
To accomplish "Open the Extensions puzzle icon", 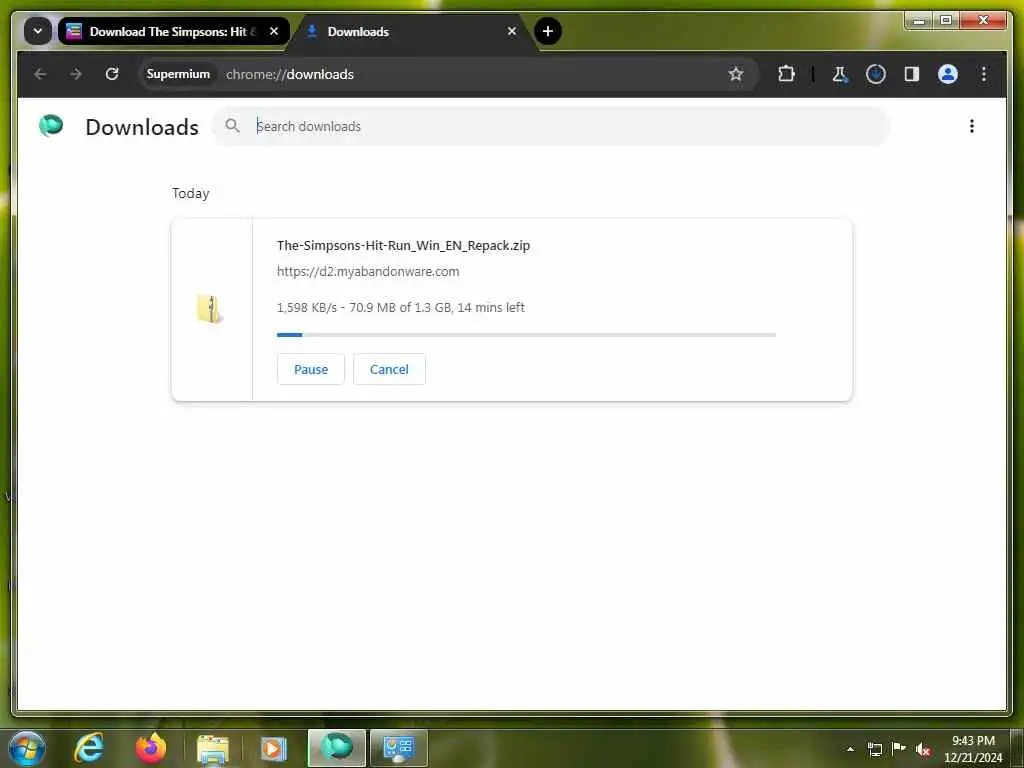I will 786,74.
